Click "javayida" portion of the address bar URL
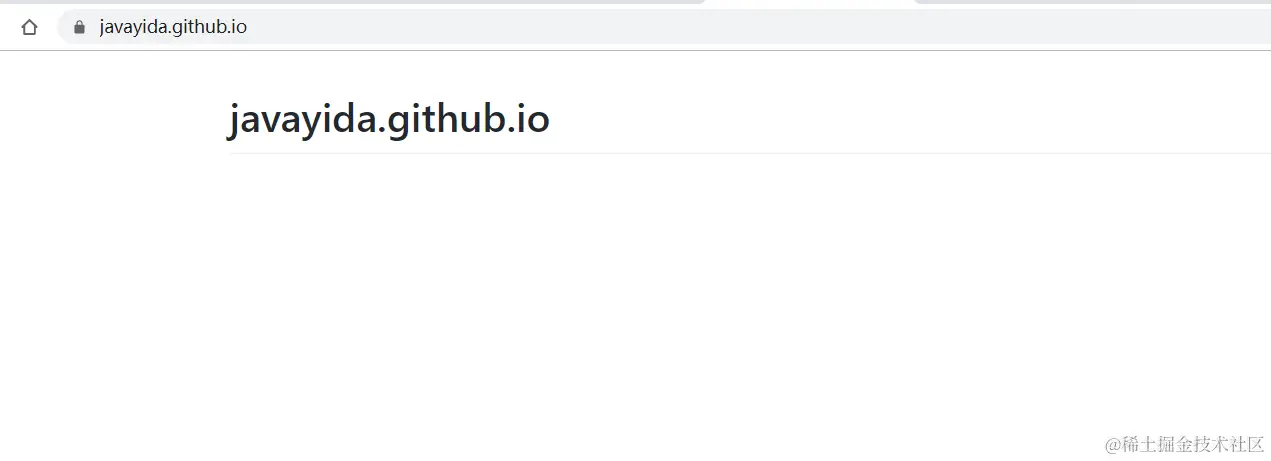1271x461 pixels. click(x=132, y=27)
